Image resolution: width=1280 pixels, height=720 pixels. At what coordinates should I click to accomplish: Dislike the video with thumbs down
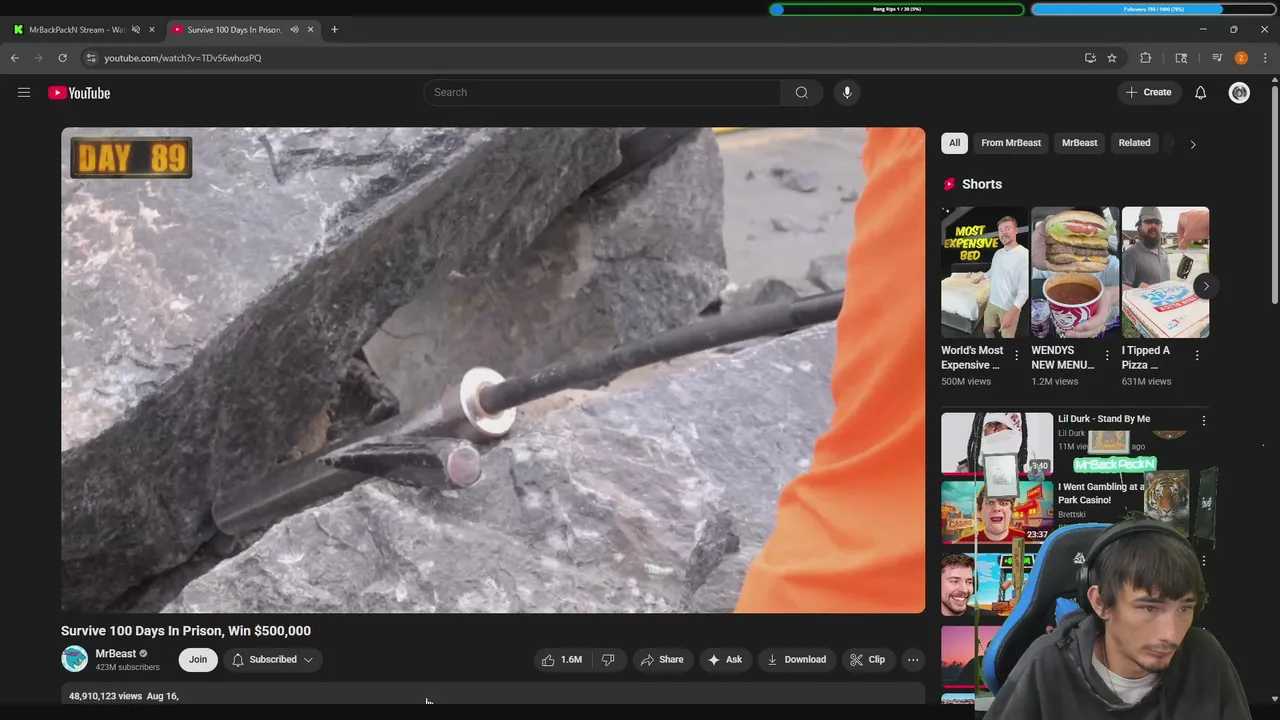click(608, 659)
